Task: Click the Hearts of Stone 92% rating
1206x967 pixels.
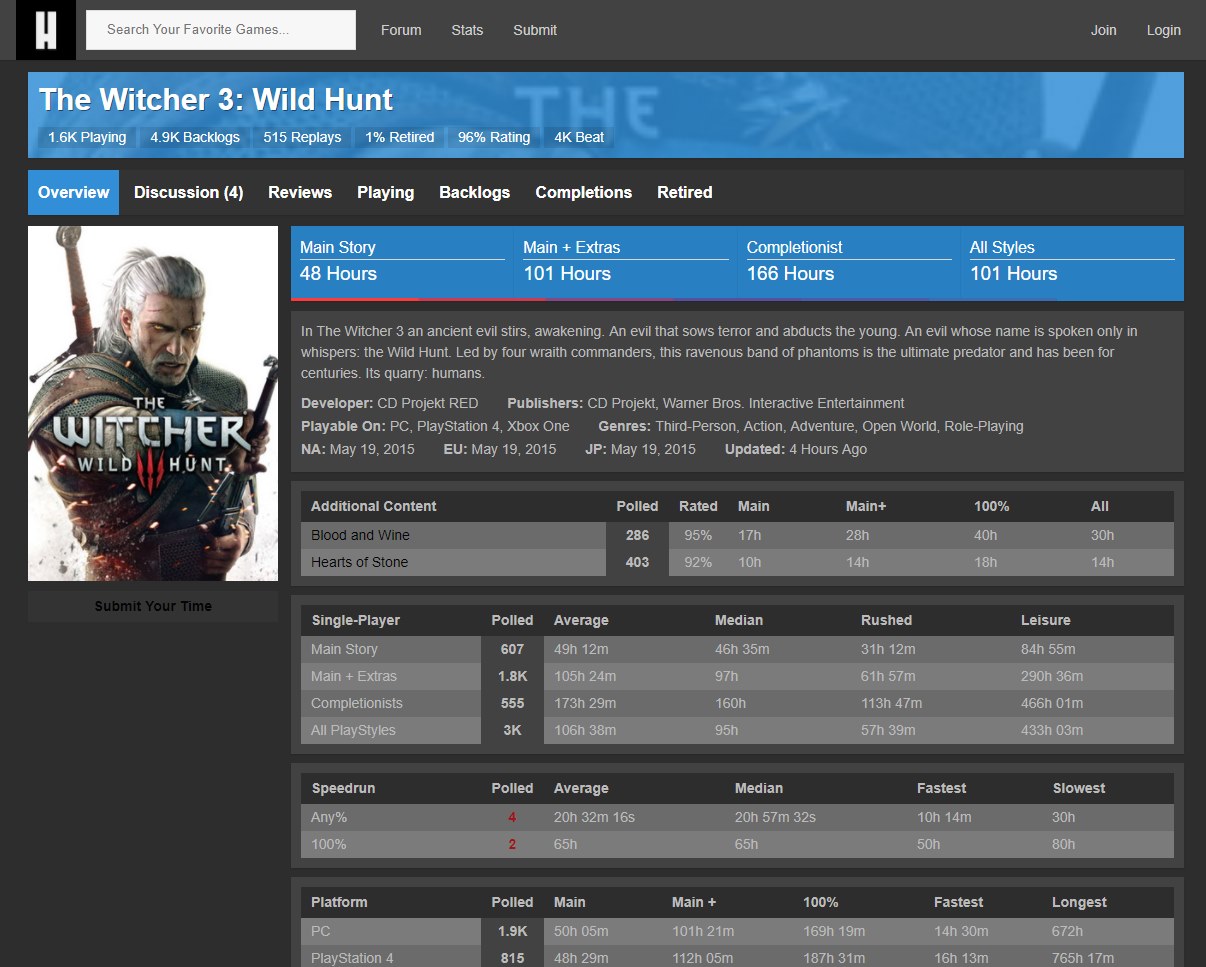Action: 698,562
